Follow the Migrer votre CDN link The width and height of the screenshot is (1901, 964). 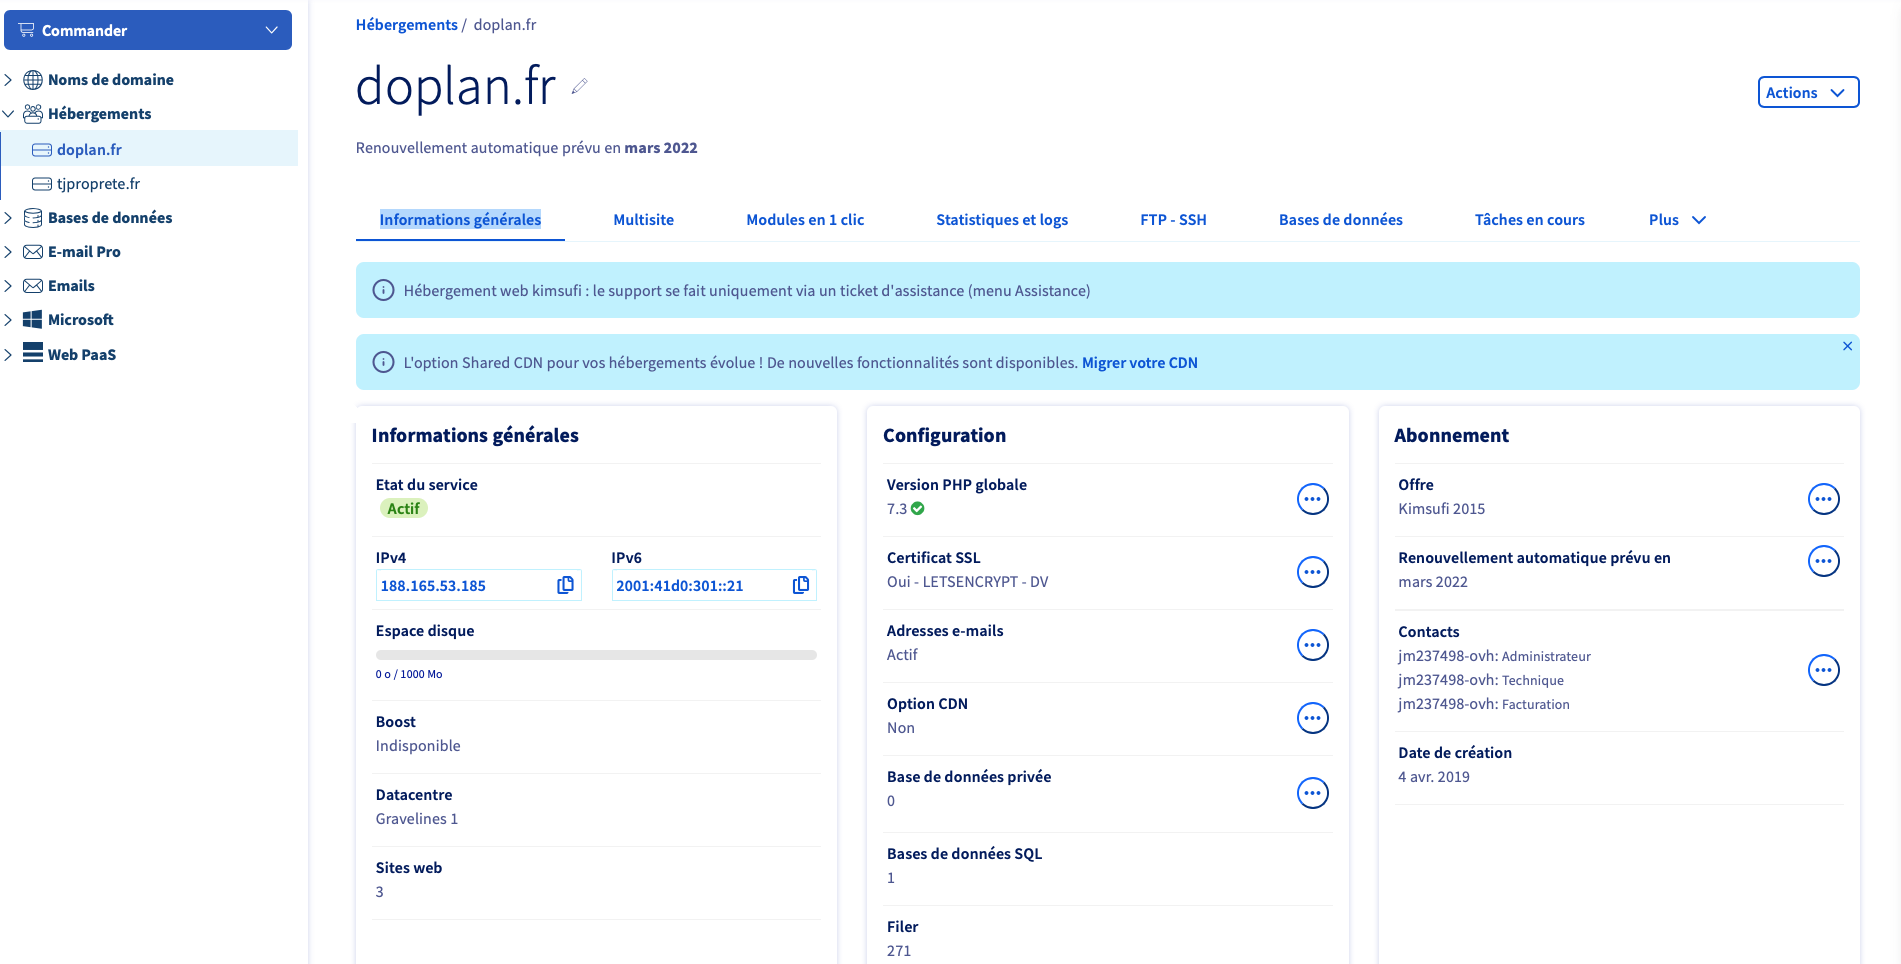click(x=1139, y=362)
